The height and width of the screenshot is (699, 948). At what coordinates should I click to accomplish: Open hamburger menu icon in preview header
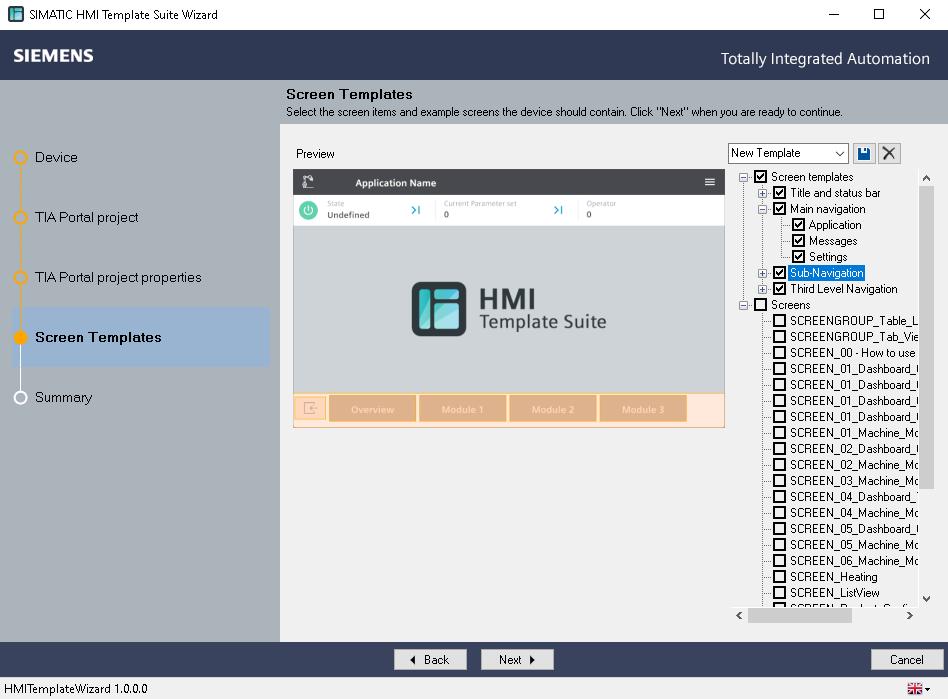click(x=710, y=182)
